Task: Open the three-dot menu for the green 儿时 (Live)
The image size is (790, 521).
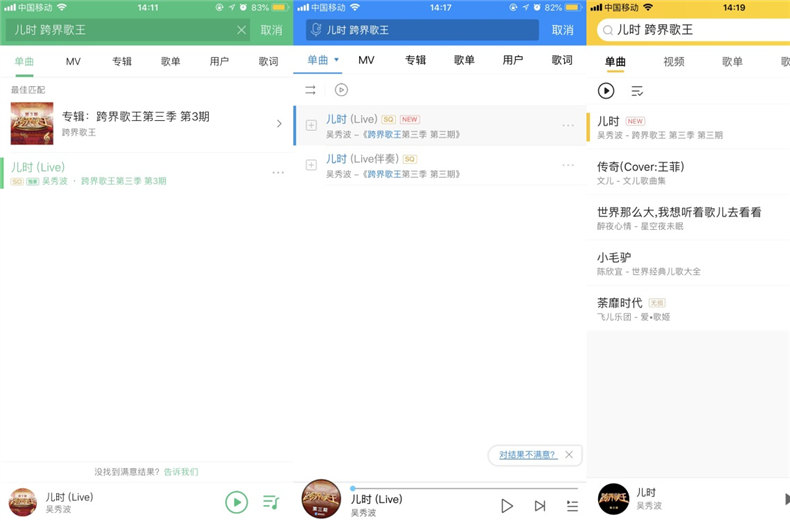Action: (278, 173)
